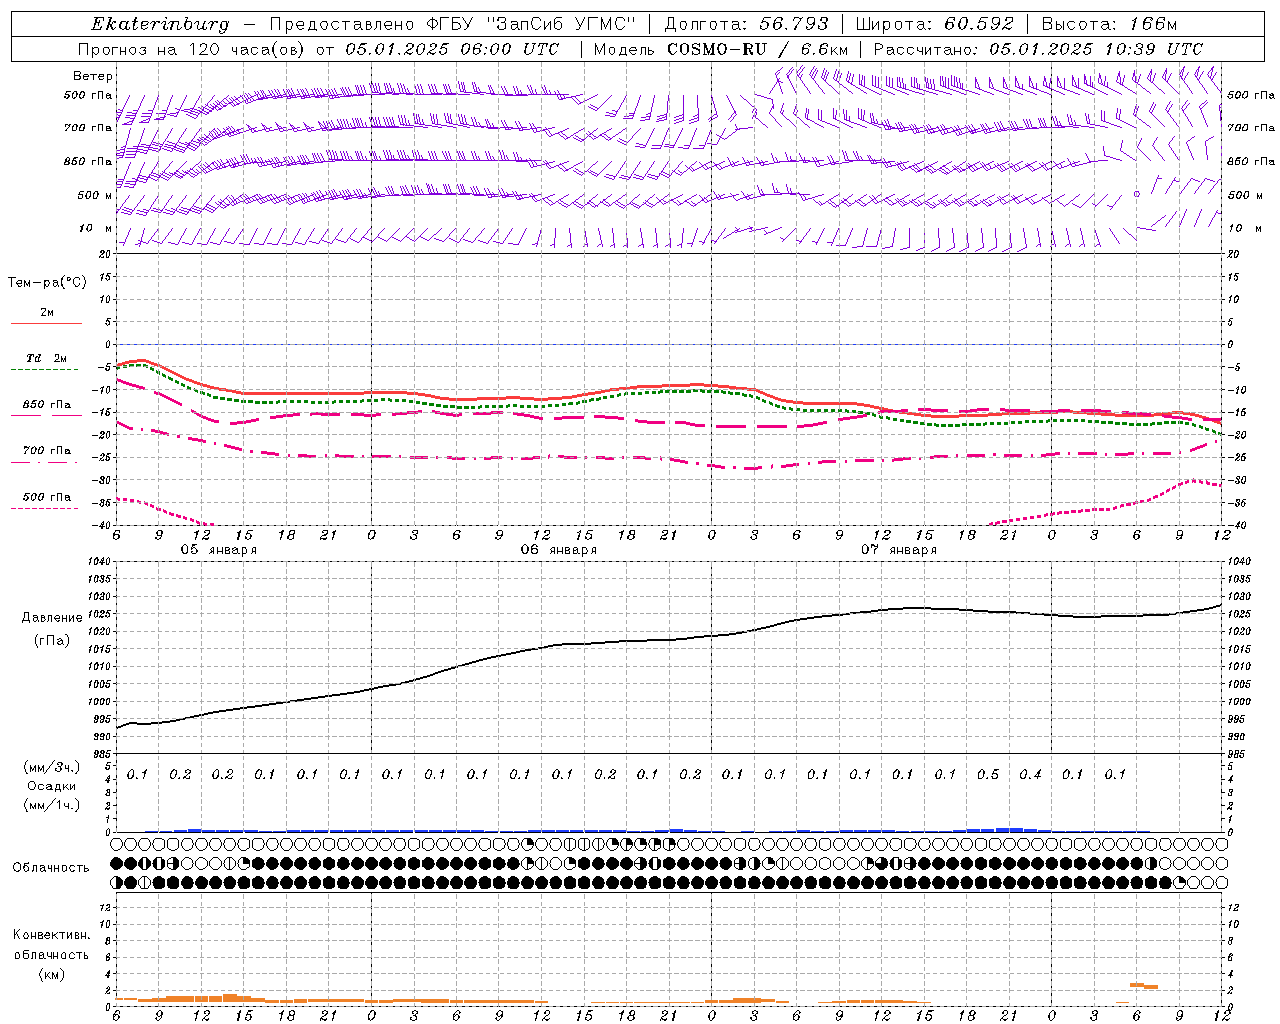Click the 0.4 precipitation value
The image size is (1280, 1024).
[1030, 774]
